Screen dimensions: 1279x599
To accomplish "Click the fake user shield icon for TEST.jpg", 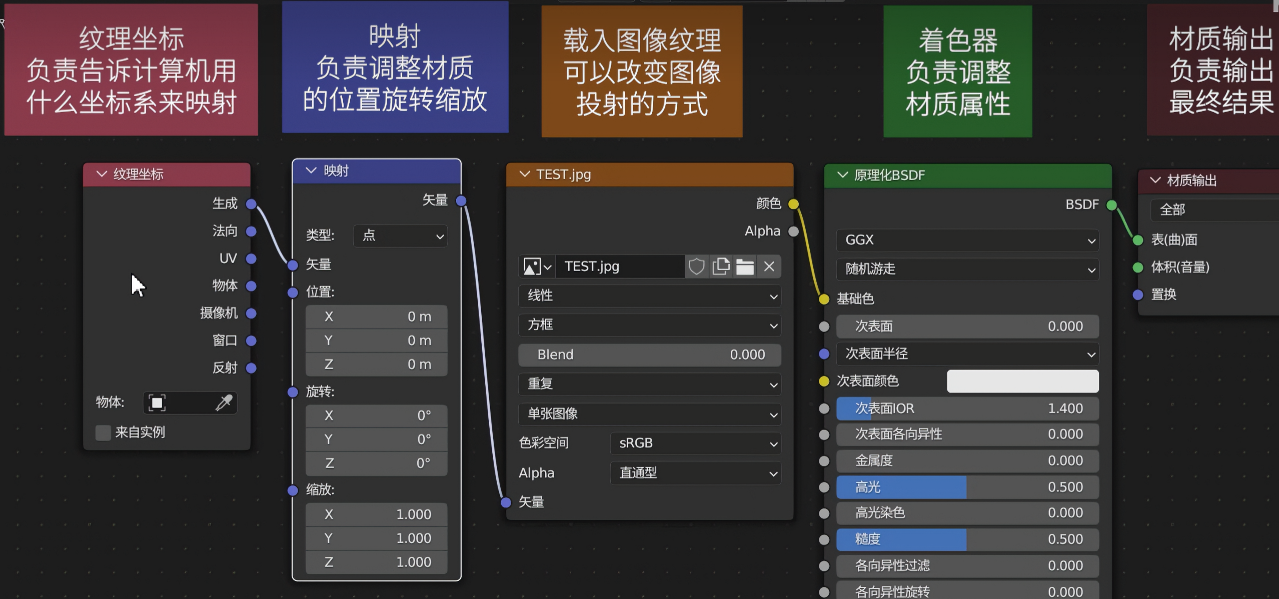I will 697,267.
